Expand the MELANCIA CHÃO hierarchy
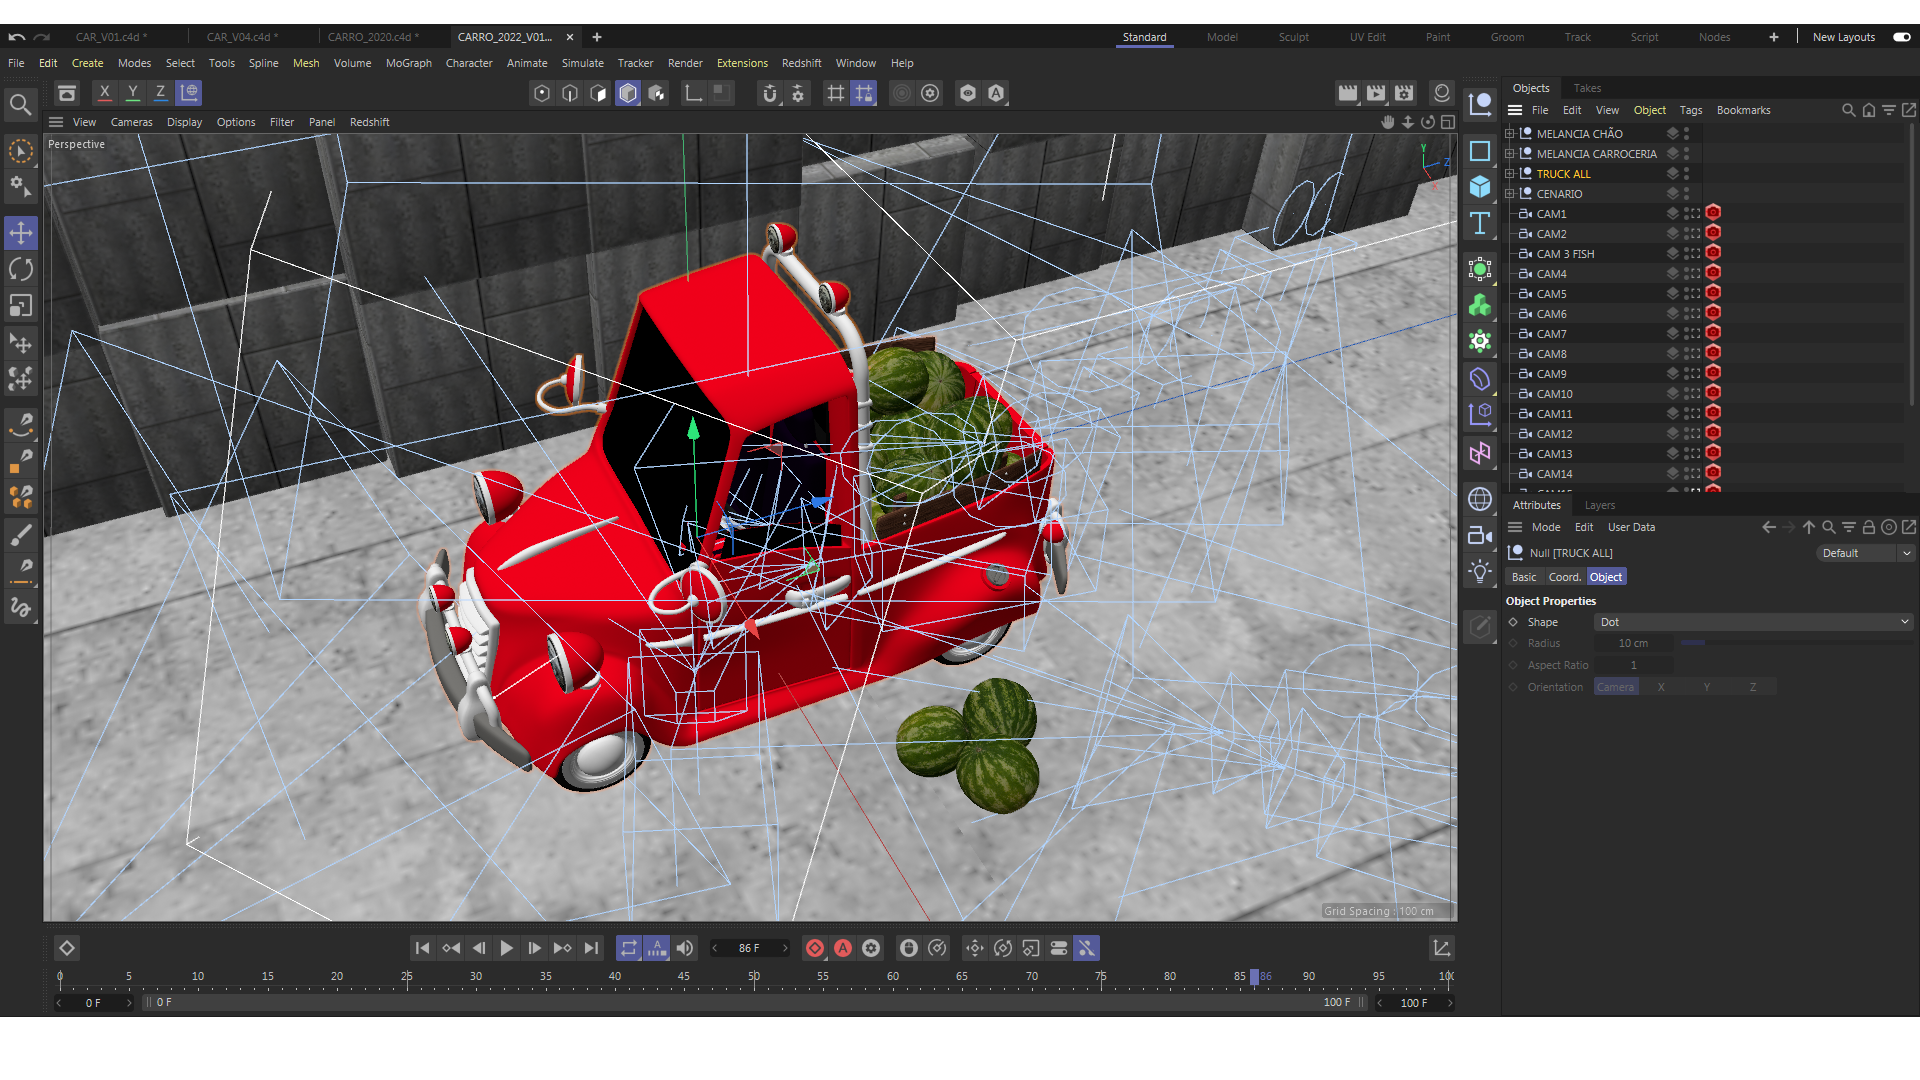The width and height of the screenshot is (1920, 1080). click(x=1510, y=134)
